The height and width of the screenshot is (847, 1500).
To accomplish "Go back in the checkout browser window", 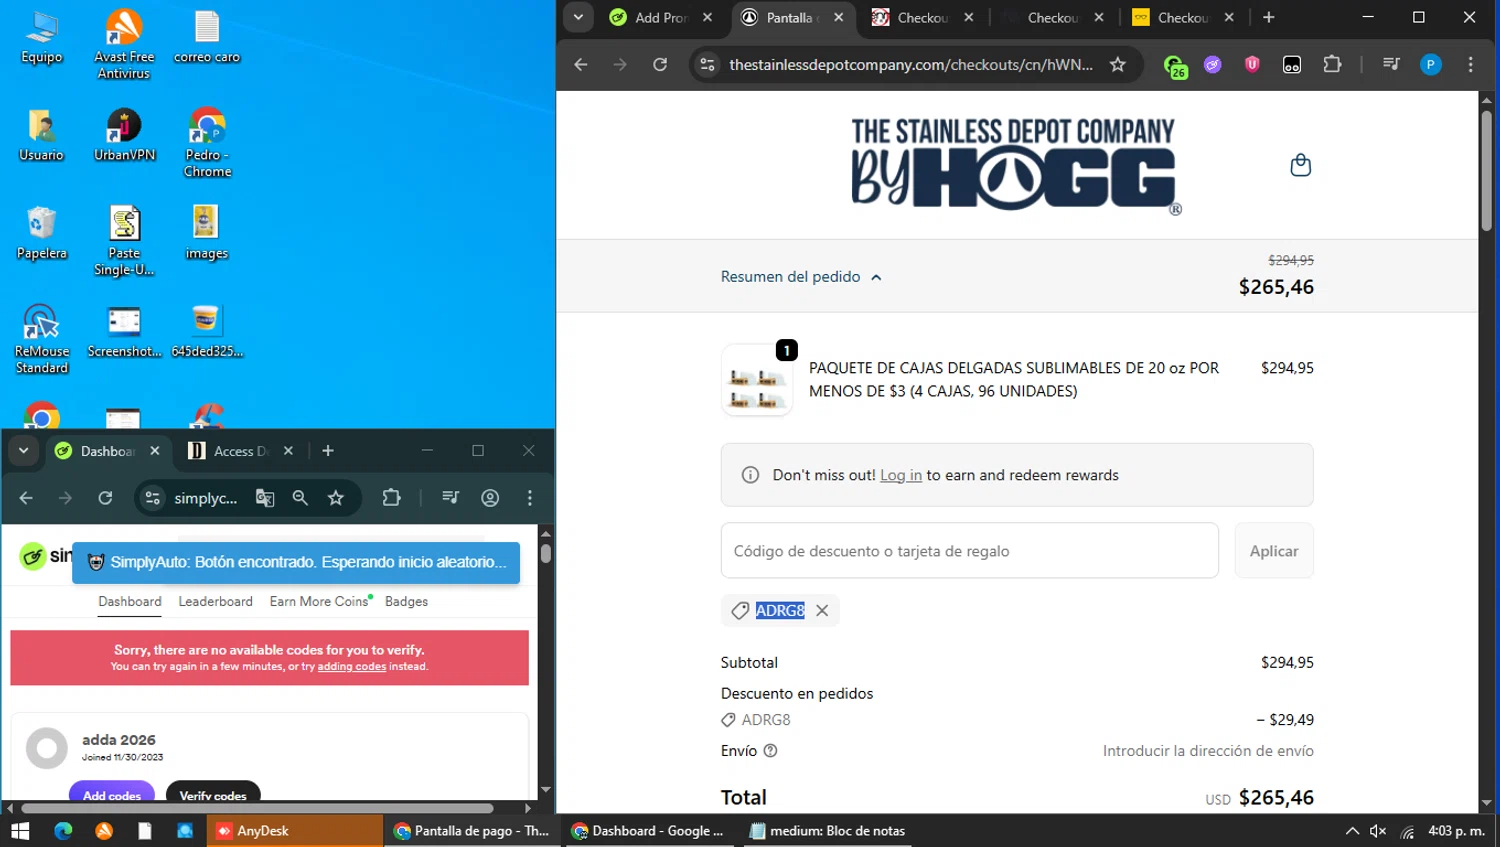I will [x=581, y=65].
